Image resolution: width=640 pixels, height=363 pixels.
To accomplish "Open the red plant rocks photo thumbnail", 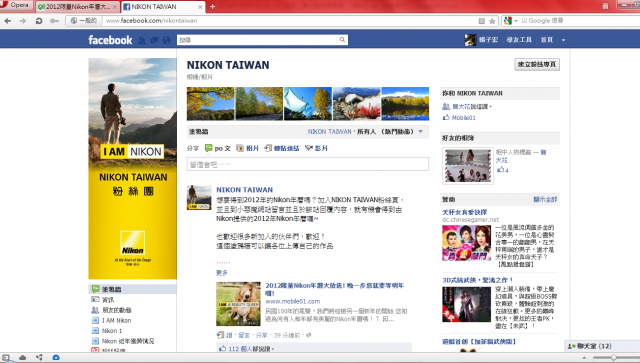I will click(x=356, y=104).
